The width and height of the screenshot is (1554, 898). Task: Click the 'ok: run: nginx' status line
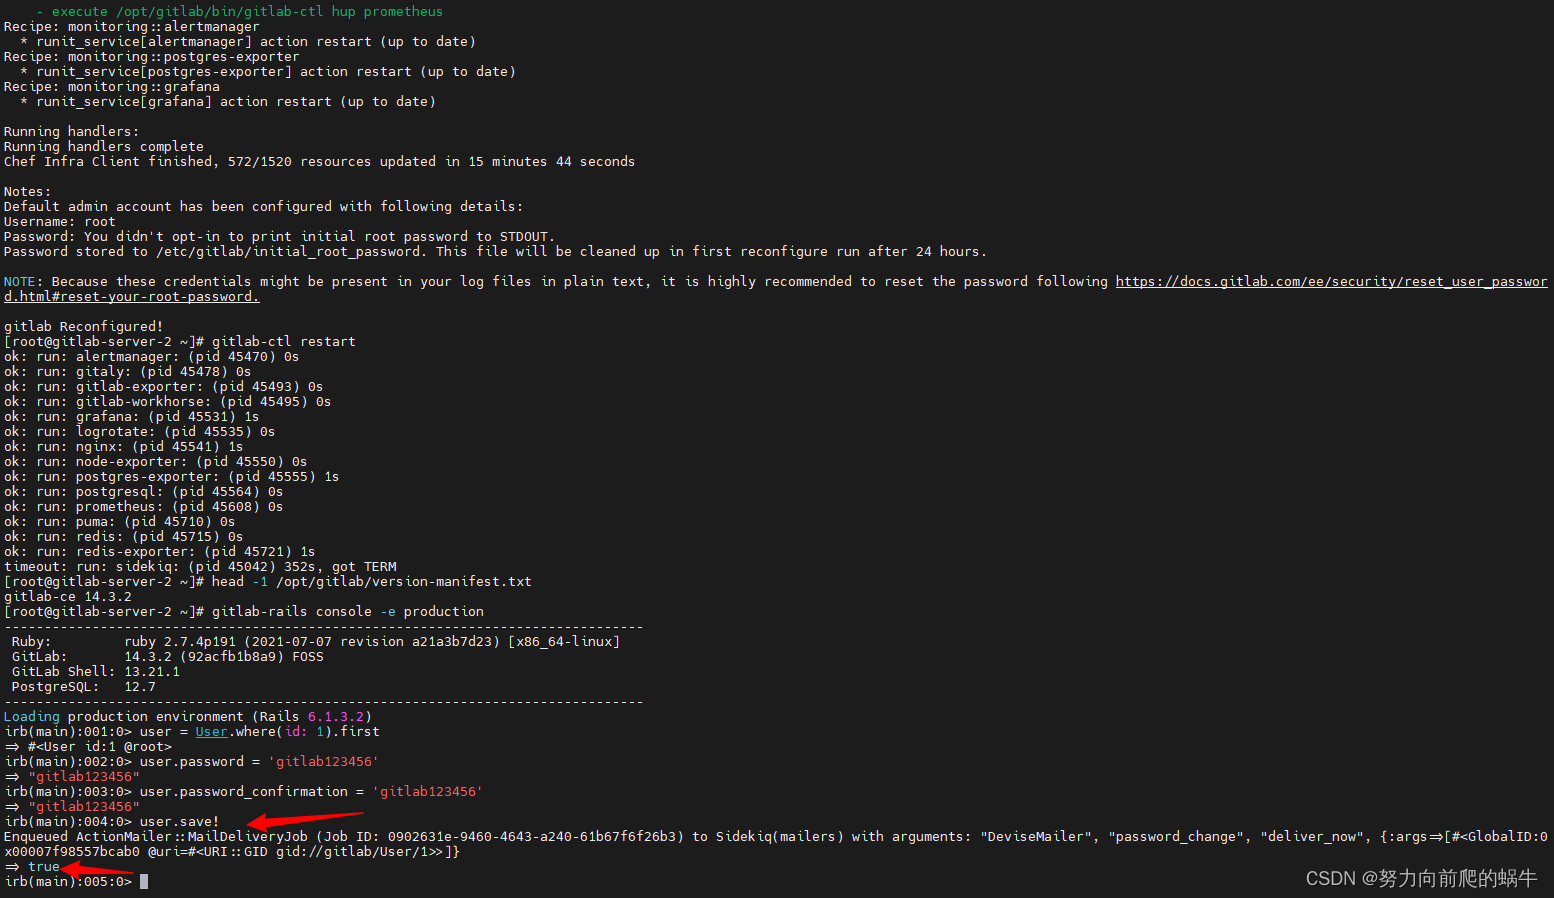coord(123,447)
